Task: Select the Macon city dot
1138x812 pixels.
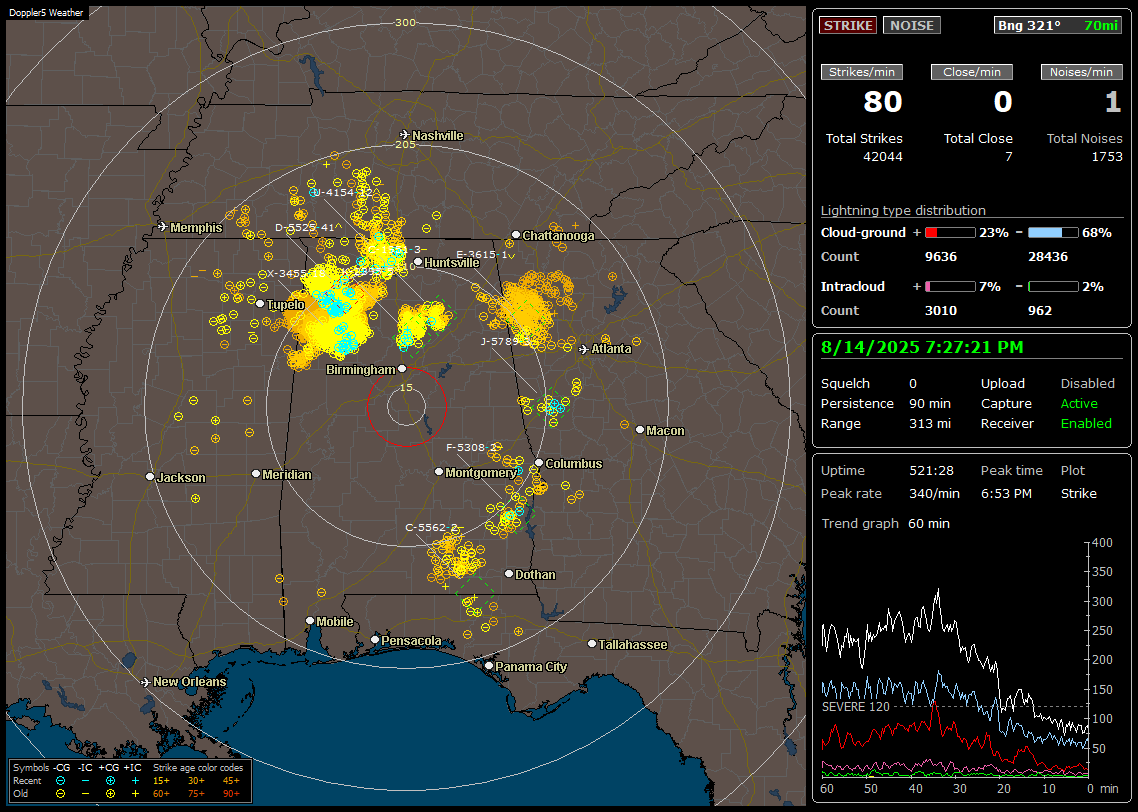Action: click(x=639, y=430)
